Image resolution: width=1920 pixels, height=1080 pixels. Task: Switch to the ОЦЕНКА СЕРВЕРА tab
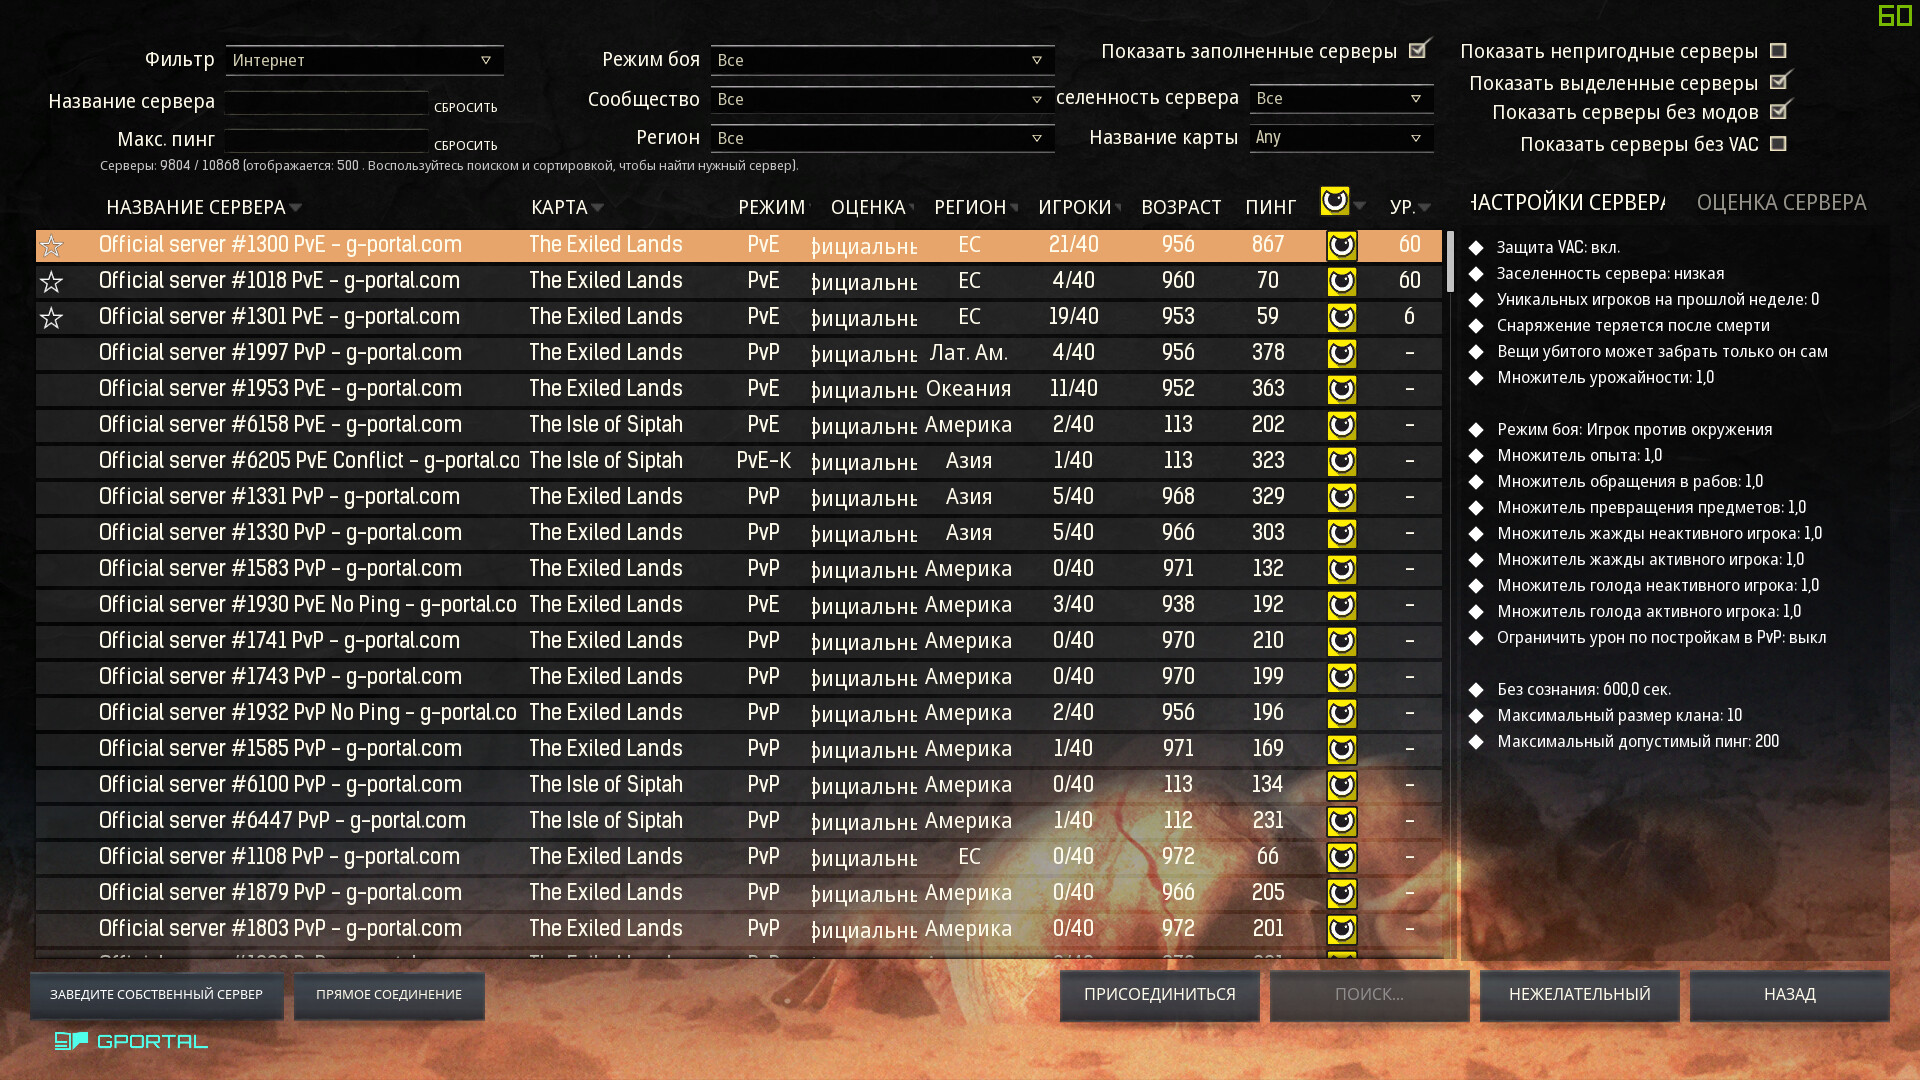tap(1781, 202)
